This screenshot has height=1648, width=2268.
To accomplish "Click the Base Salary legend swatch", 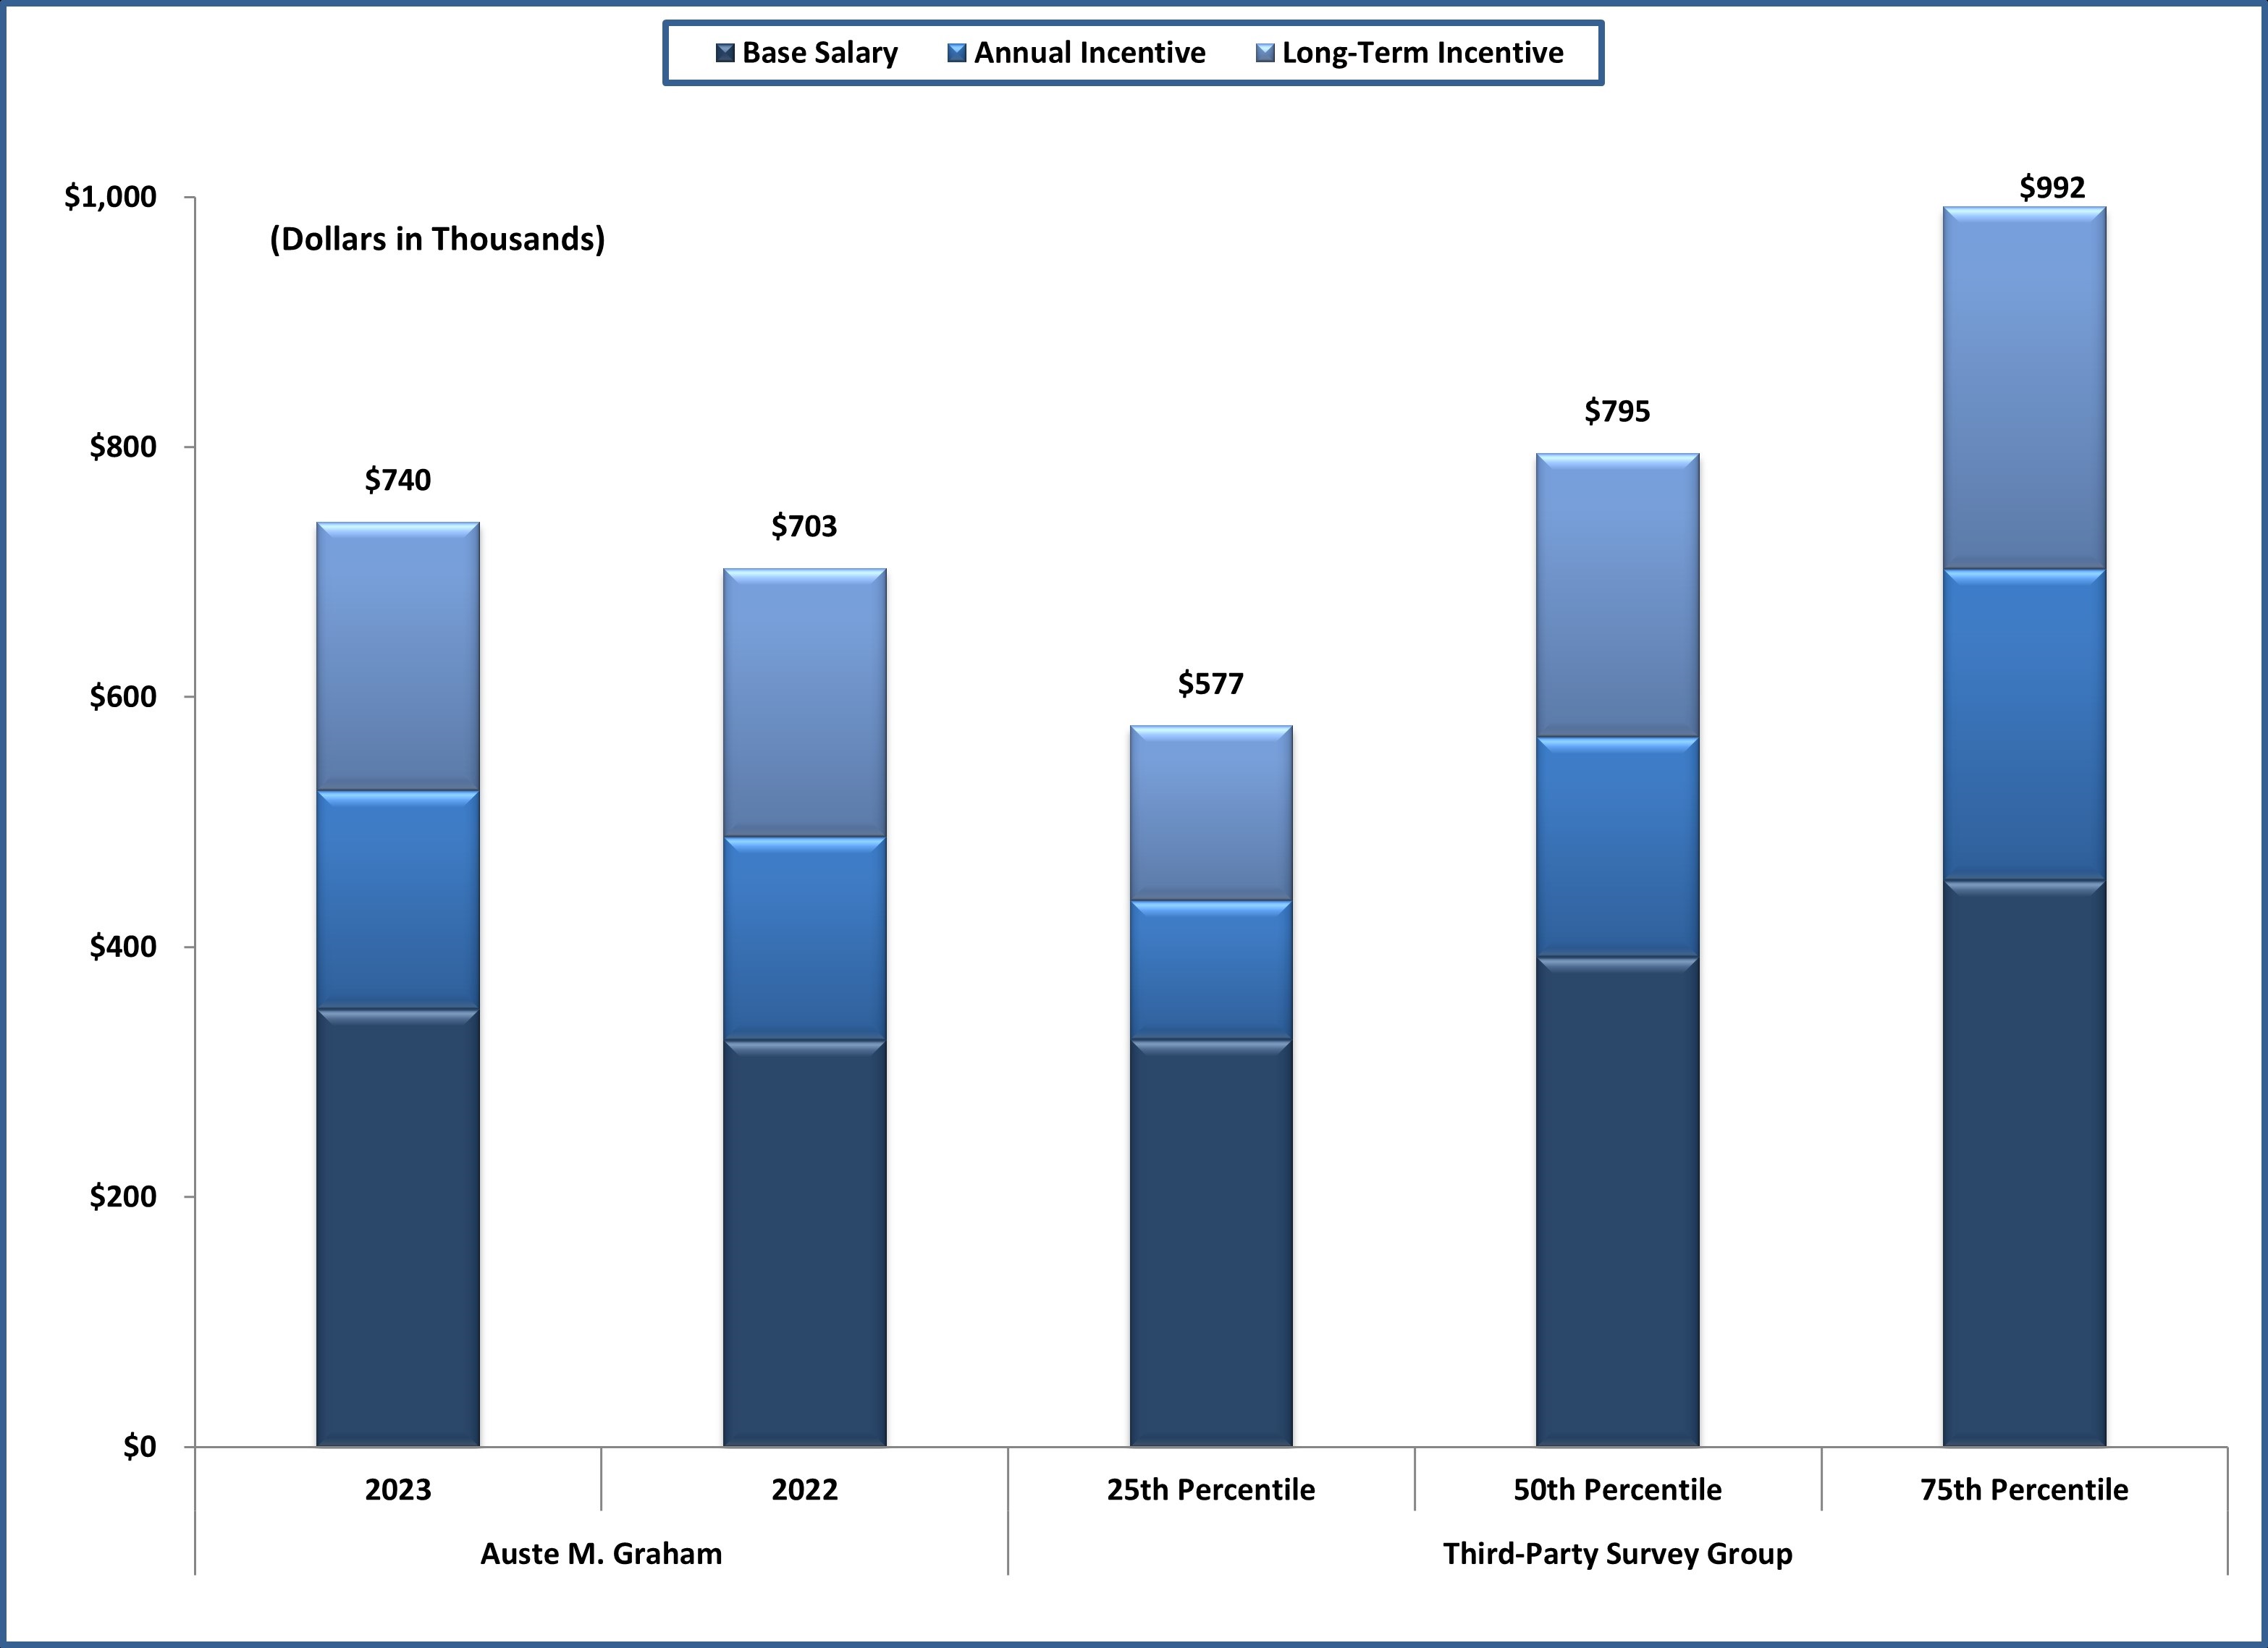I will (726, 53).
